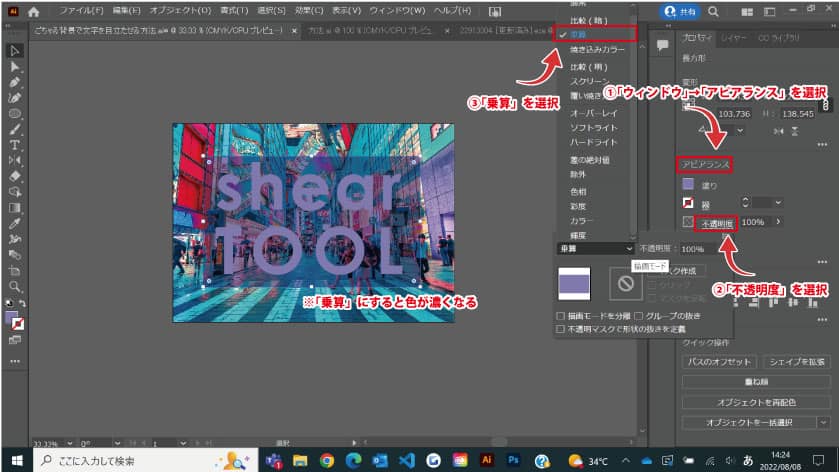Click the flip horizontal icon
Viewport: 839px width, 472px height.
(x=779, y=131)
